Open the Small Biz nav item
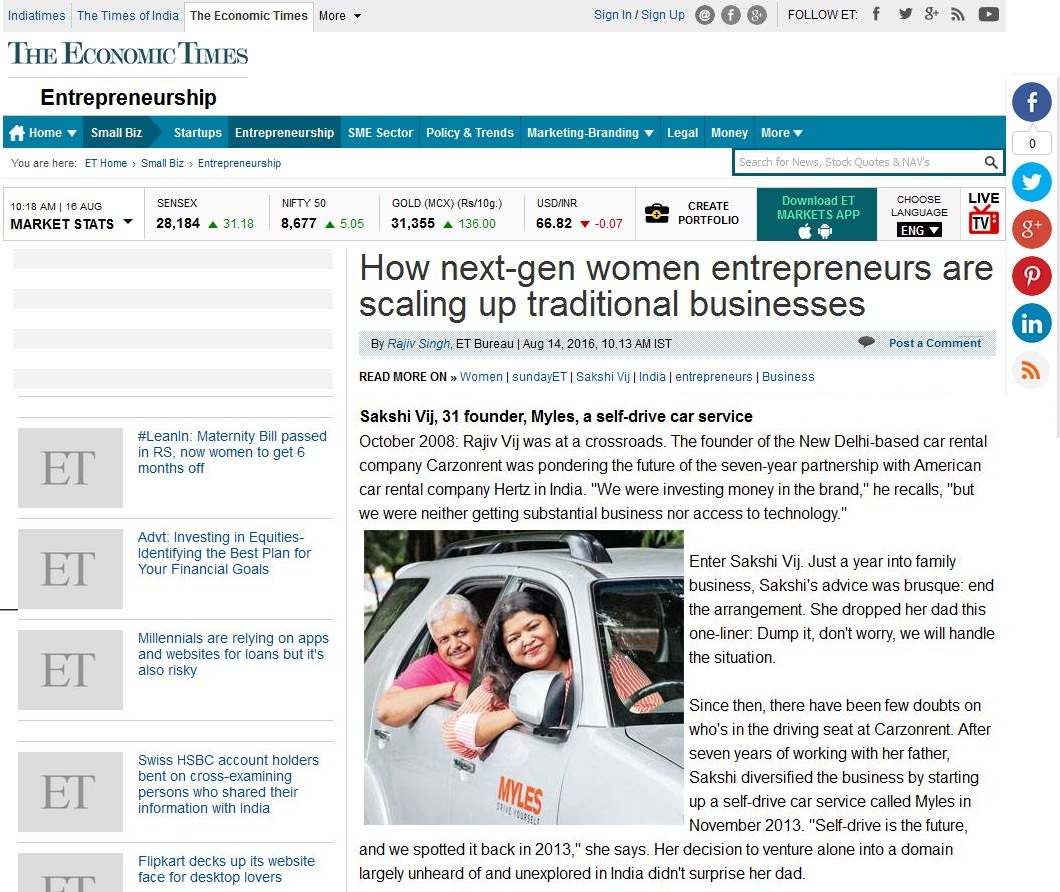Image resolution: width=1060 pixels, height=892 pixels. tap(116, 133)
